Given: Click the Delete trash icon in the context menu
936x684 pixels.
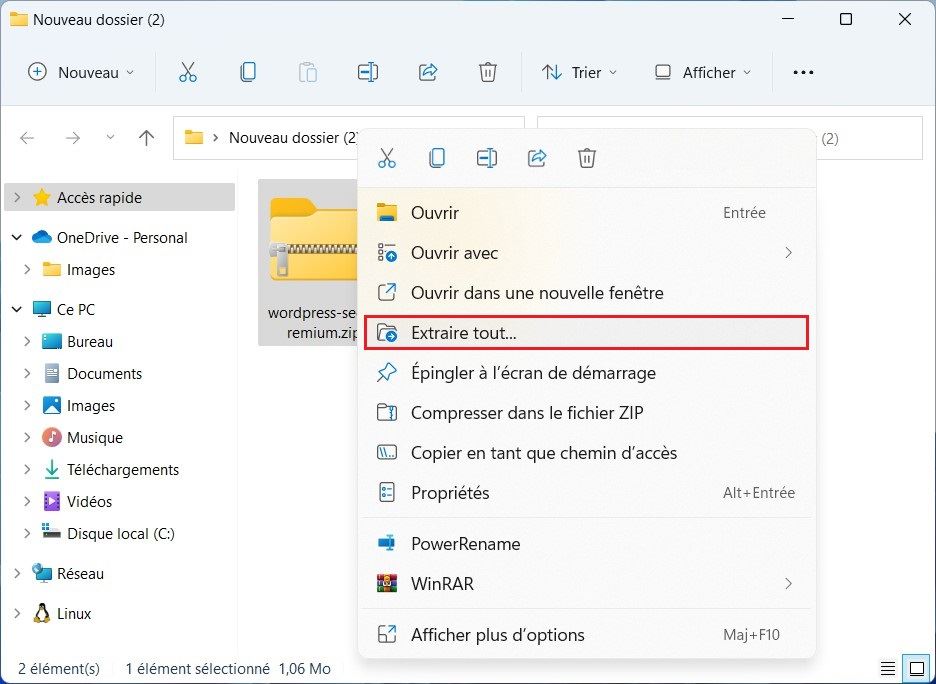Looking at the screenshot, I should point(587,158).
